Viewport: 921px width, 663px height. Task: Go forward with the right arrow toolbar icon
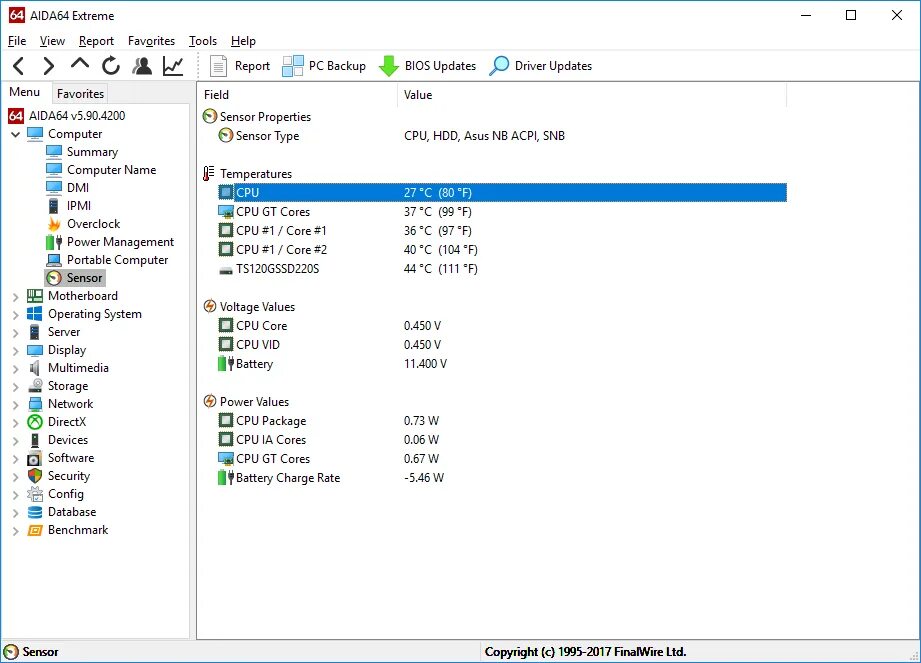(x=49, y=66)
